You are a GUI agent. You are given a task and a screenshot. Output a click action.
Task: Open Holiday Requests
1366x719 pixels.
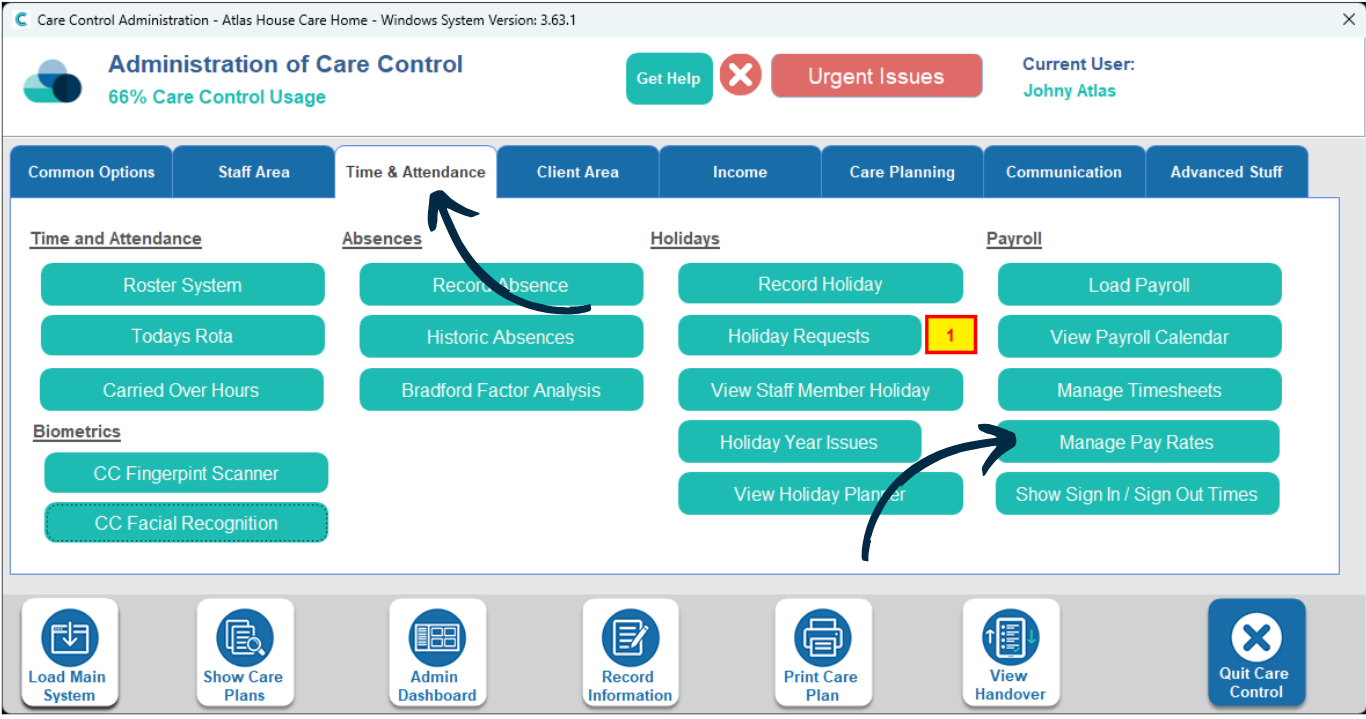coord(799,336)
